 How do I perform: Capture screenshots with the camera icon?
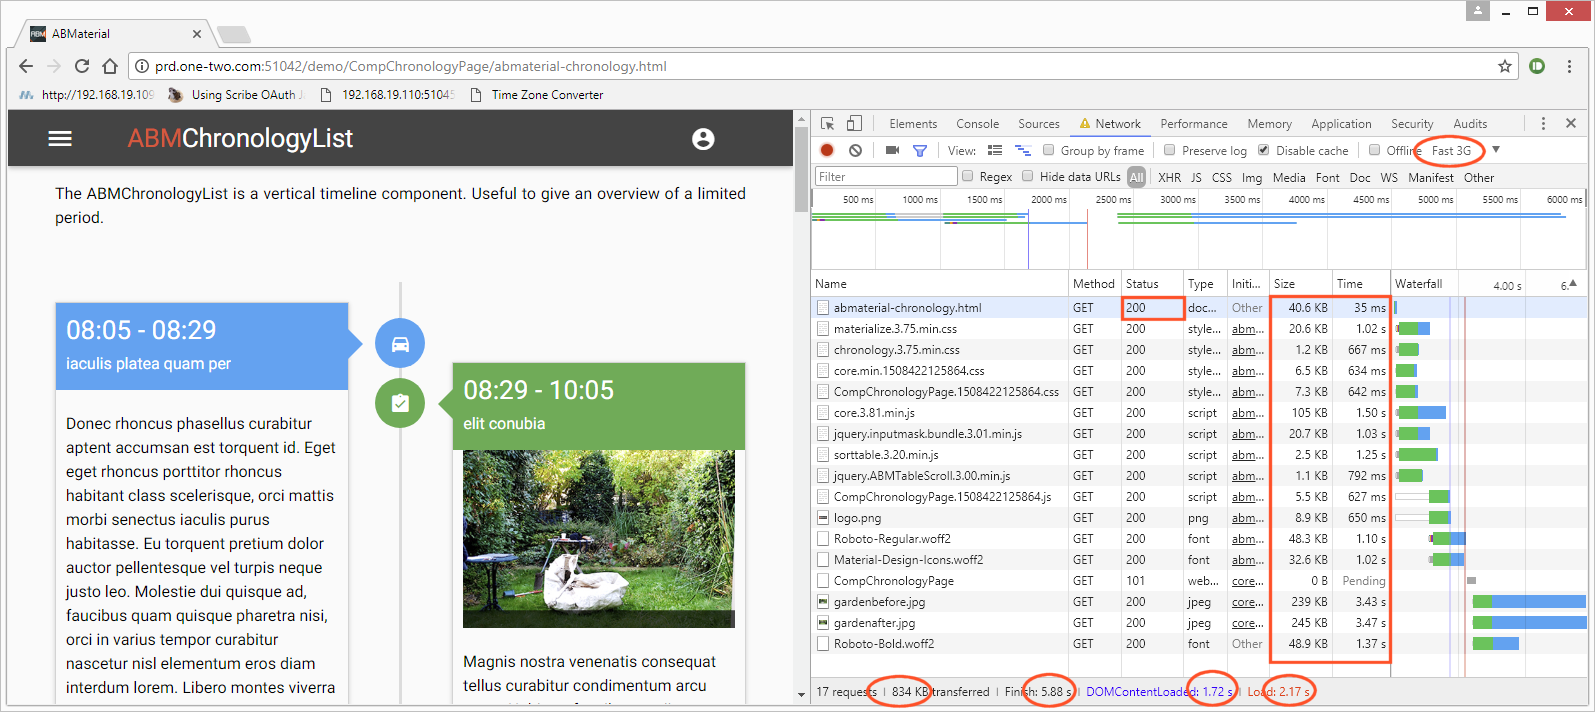(x=892, y=150)
